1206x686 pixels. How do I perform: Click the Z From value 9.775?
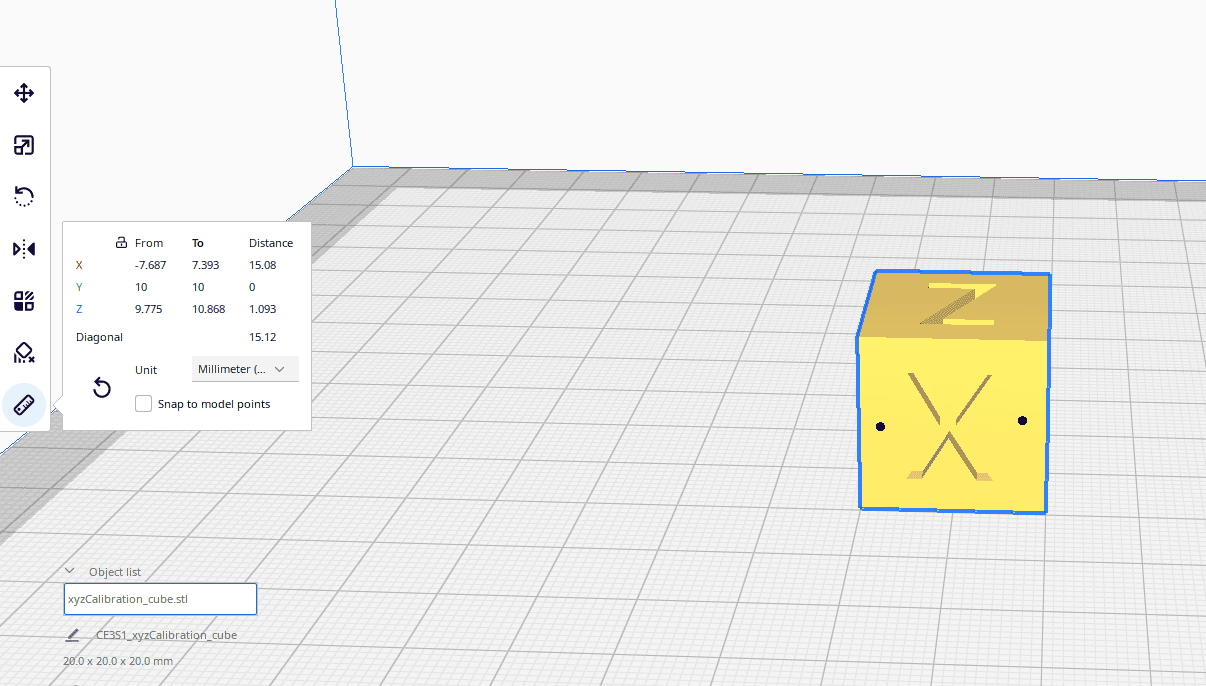(148, 309)
